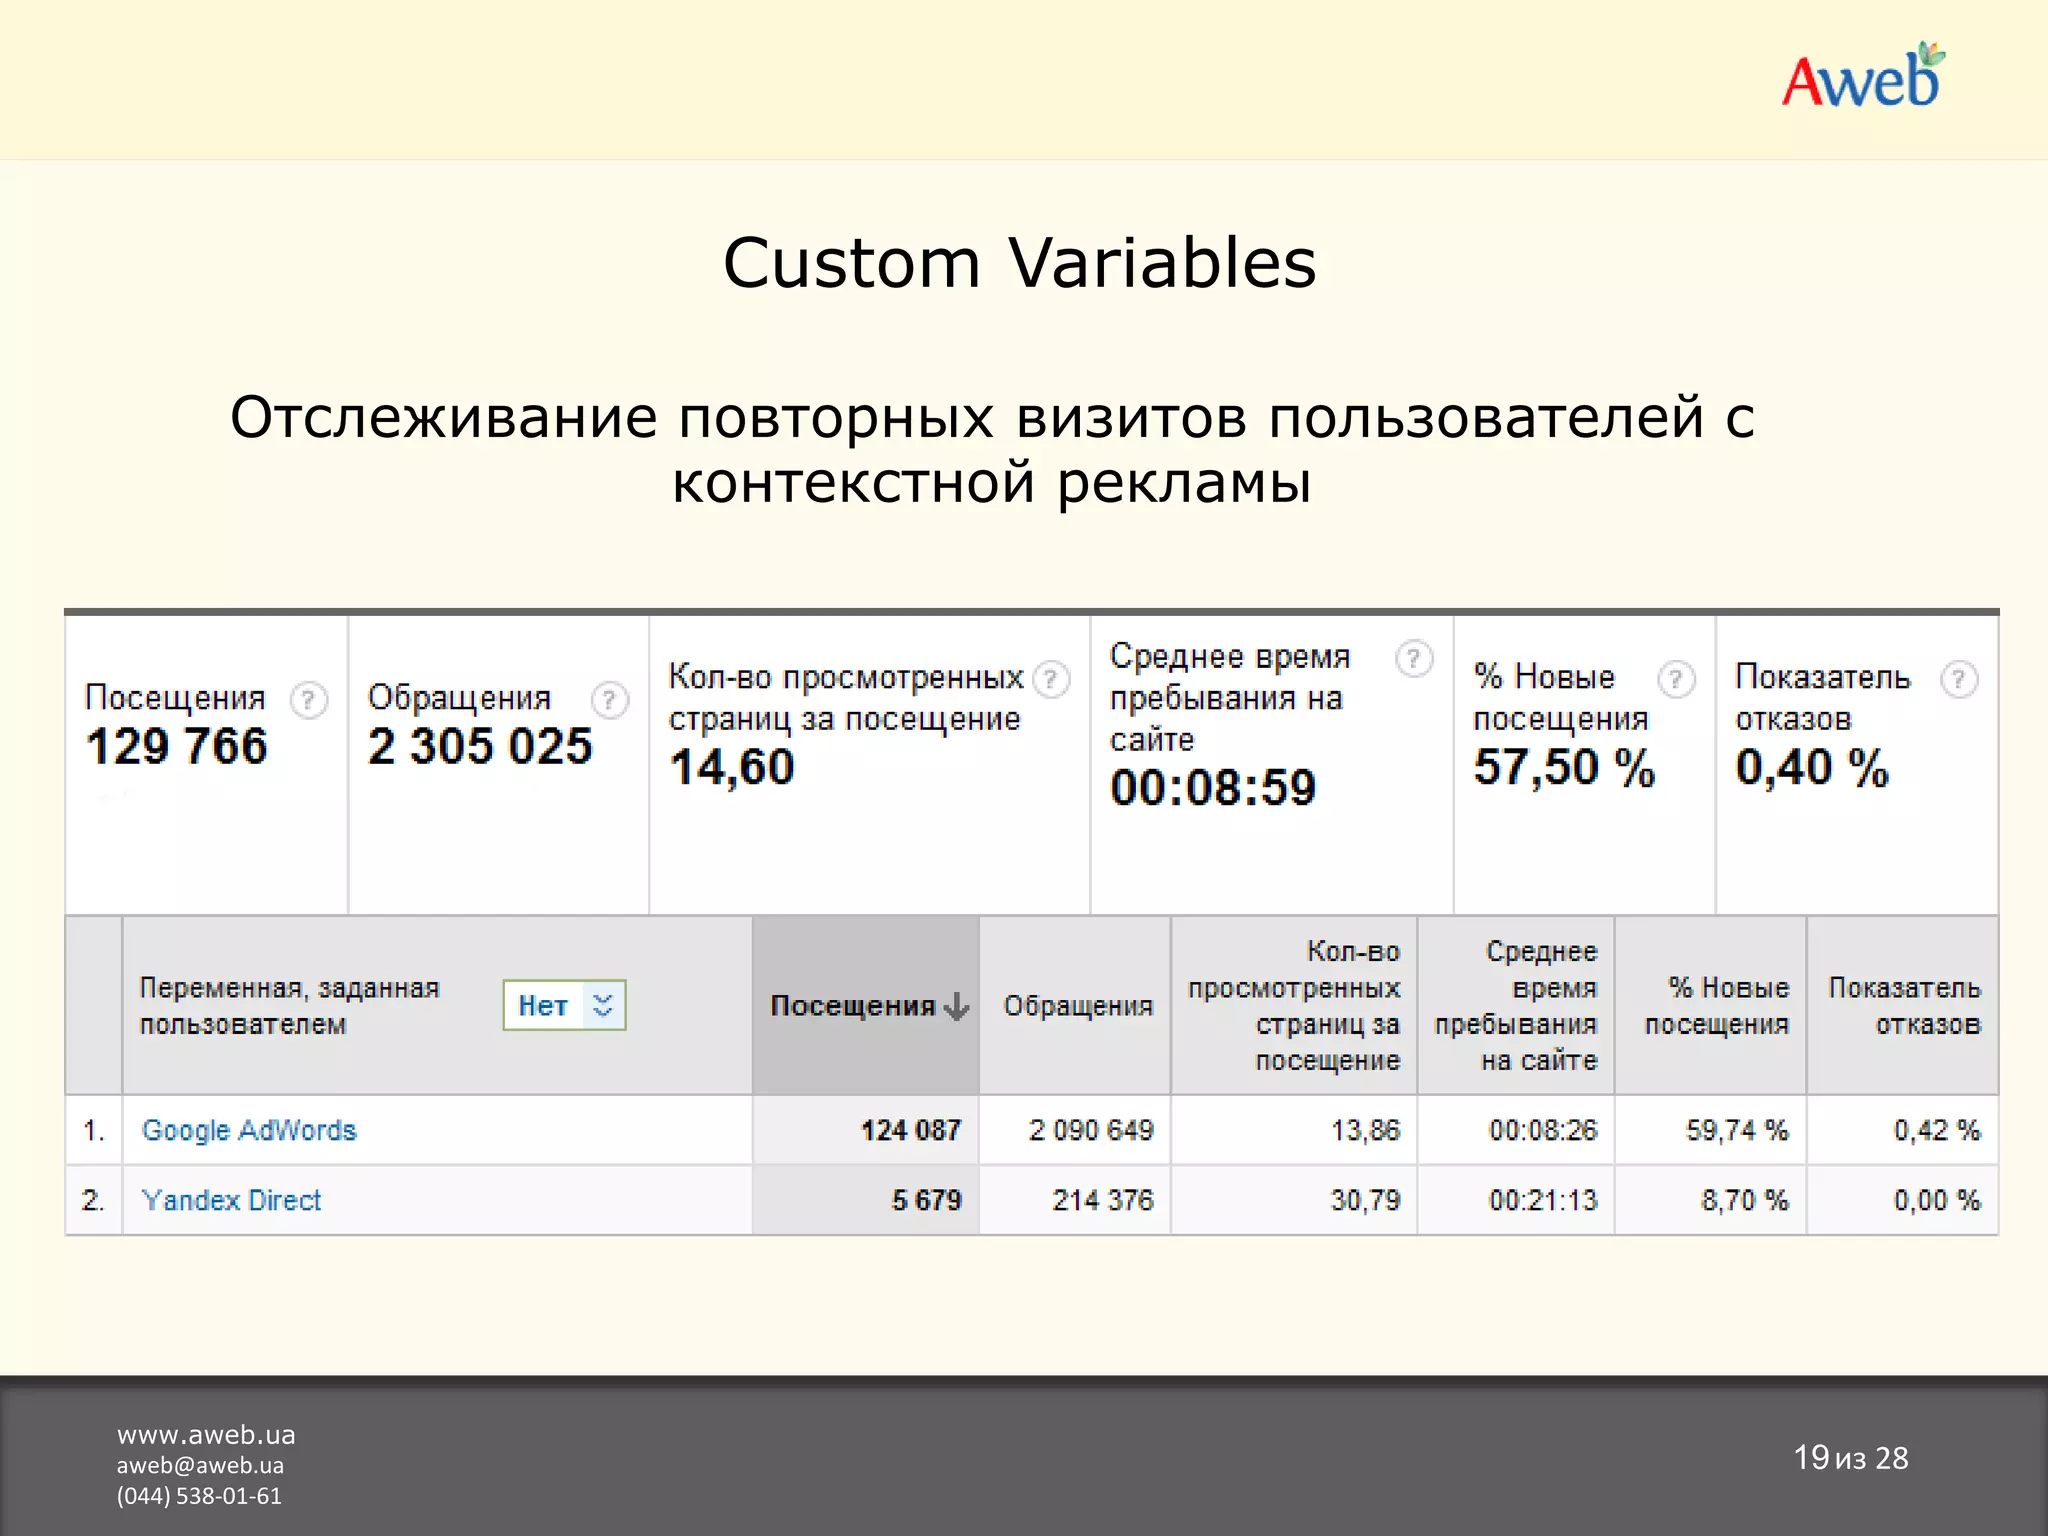Screen dimensions: 2048x1536
Task: Sort by Среднее время пребывания column header
Action: pos(1516,1005)
